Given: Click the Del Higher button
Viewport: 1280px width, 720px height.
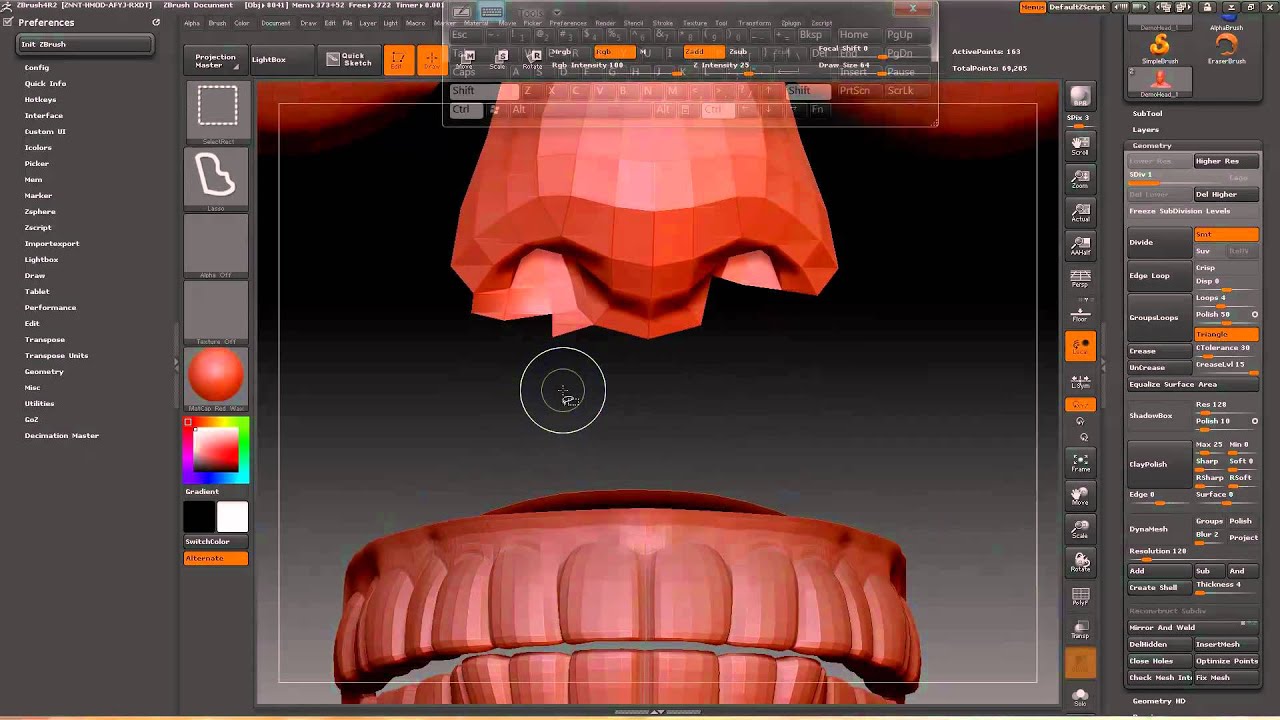Looking at the screenshot, I should pos(1226,194).
